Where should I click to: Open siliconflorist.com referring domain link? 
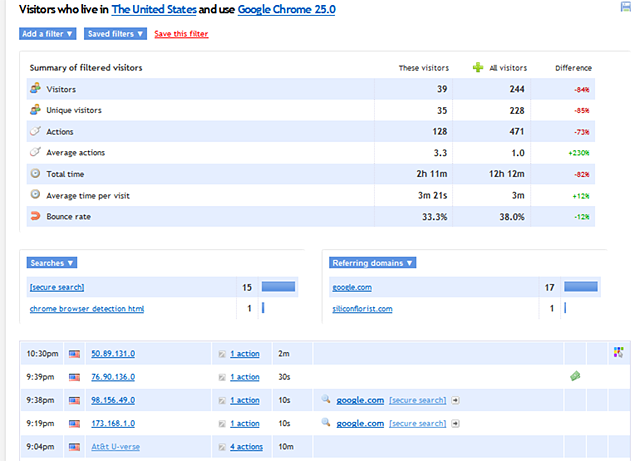click(362, 309)
